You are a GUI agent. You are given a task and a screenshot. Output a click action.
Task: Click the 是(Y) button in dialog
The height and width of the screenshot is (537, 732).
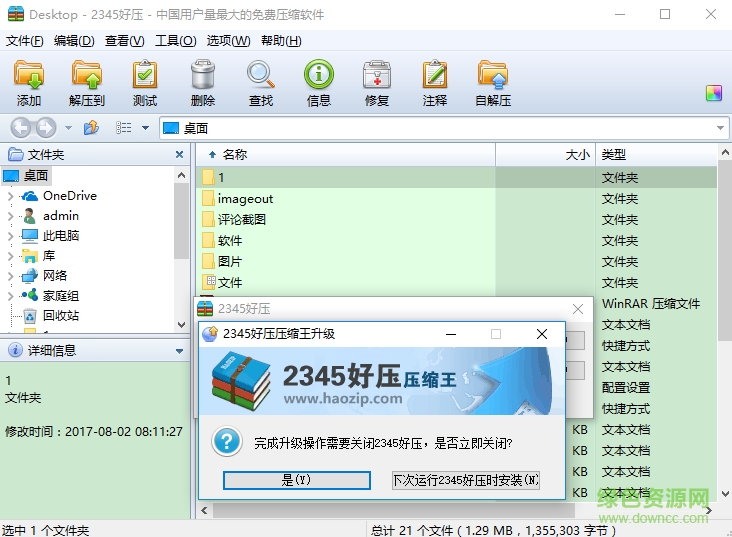point(297,480)
